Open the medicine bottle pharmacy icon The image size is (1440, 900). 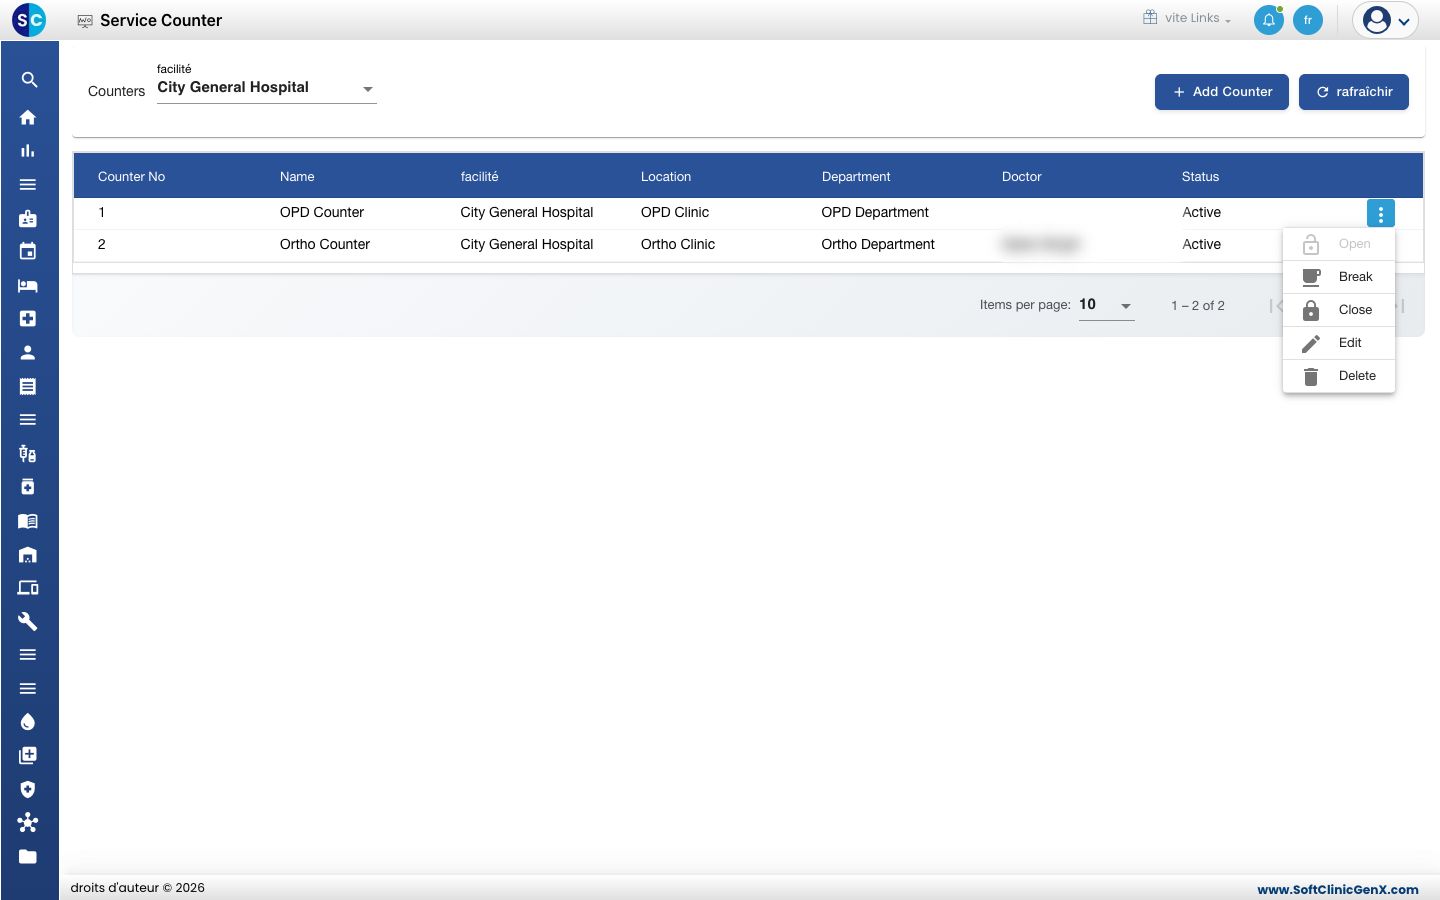pyautogui.click(x=28, y=487)
